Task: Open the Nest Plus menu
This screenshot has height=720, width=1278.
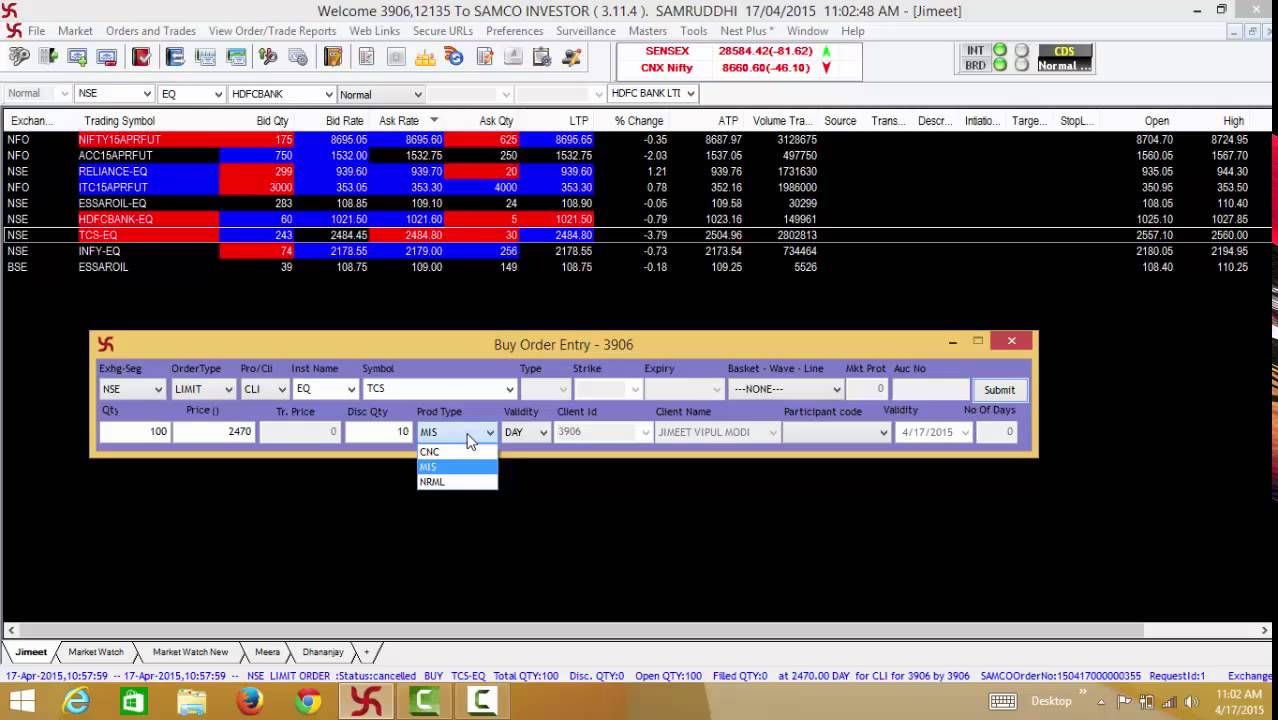Action: point(746,31)
